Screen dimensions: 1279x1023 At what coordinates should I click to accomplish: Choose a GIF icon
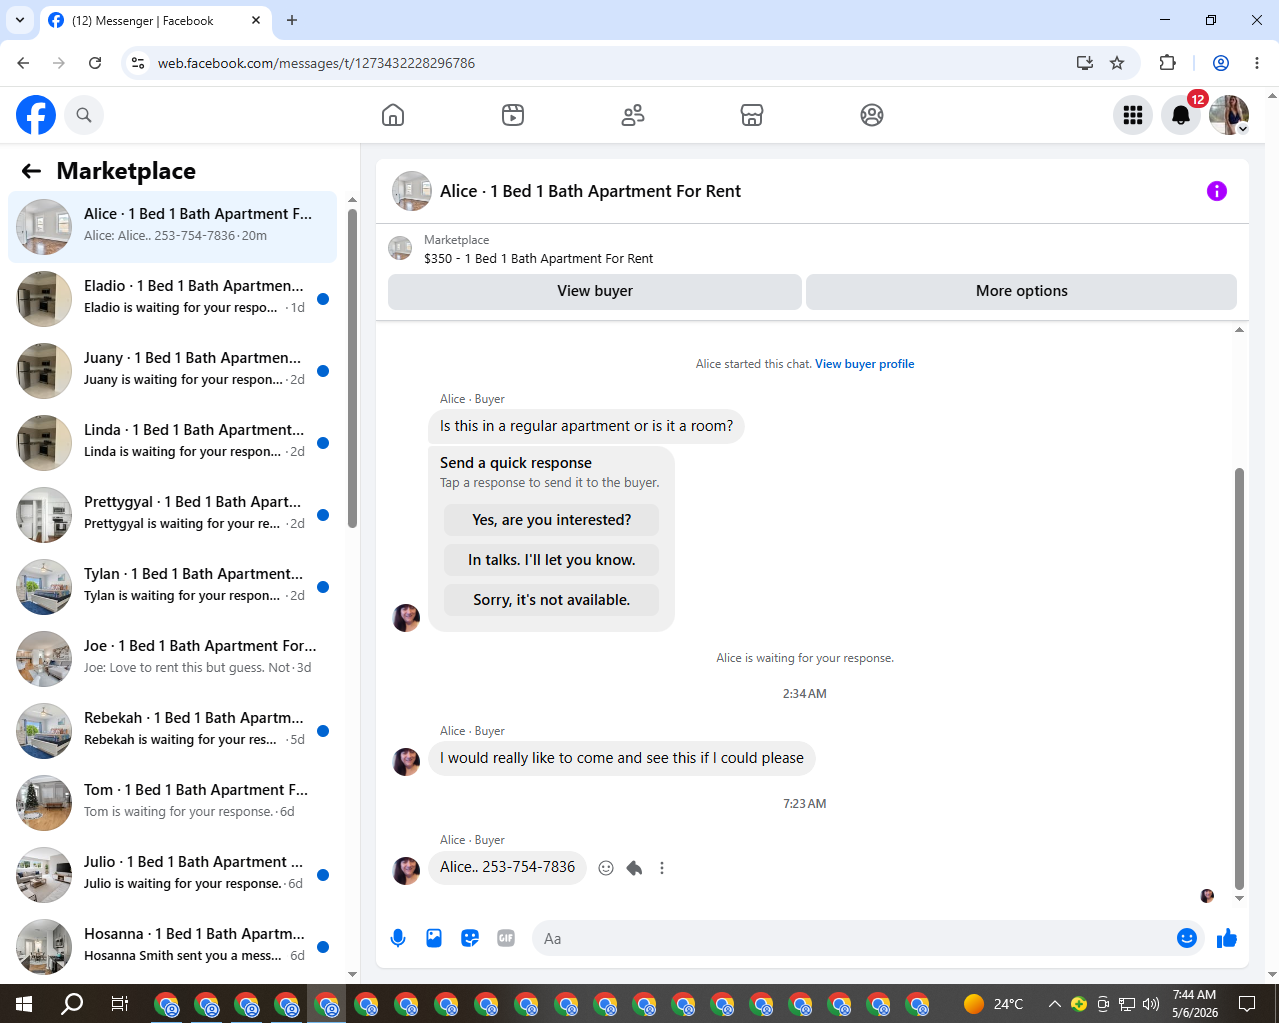click(506, 938)
